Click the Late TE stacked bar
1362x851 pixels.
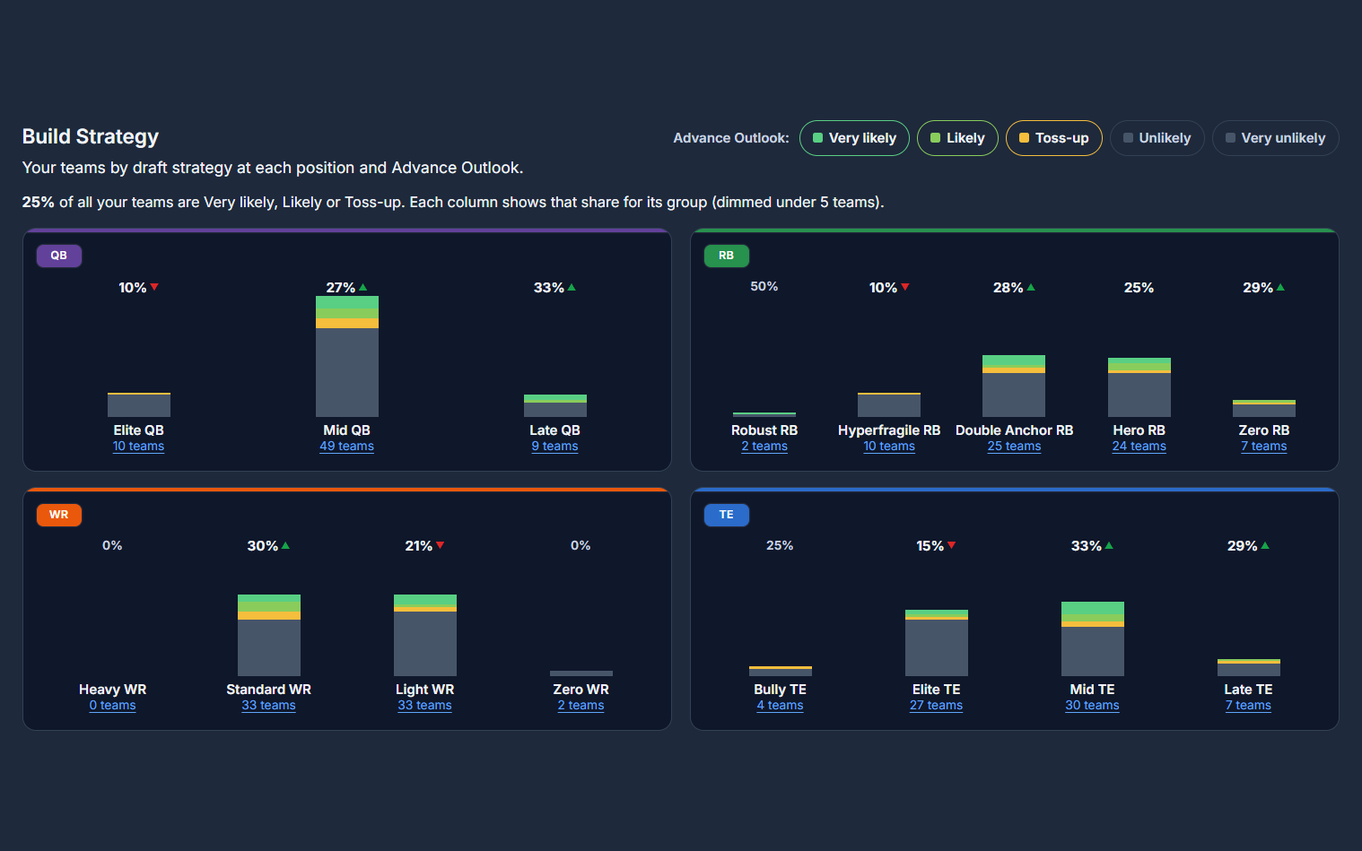click(1248, 667)
